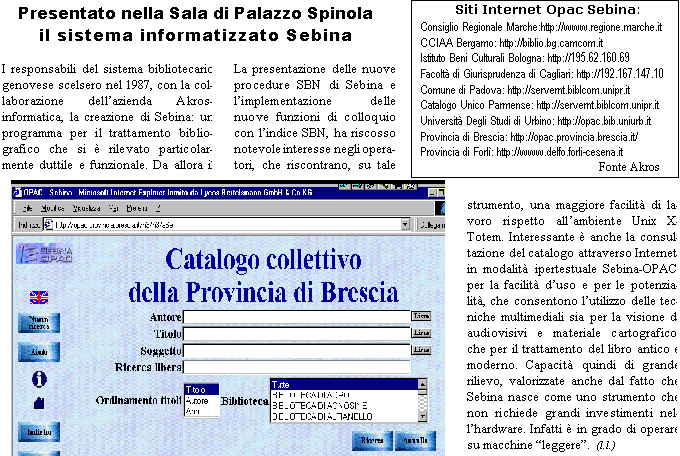Click the Provincia di Forlì URL line
The width and height of the screenshot is (680, 456).
[521, 152]
